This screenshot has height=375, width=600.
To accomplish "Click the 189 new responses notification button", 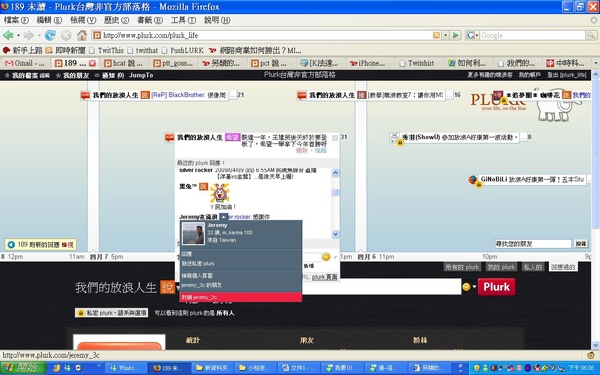I will pyautogui.click(x=41, y=245).
